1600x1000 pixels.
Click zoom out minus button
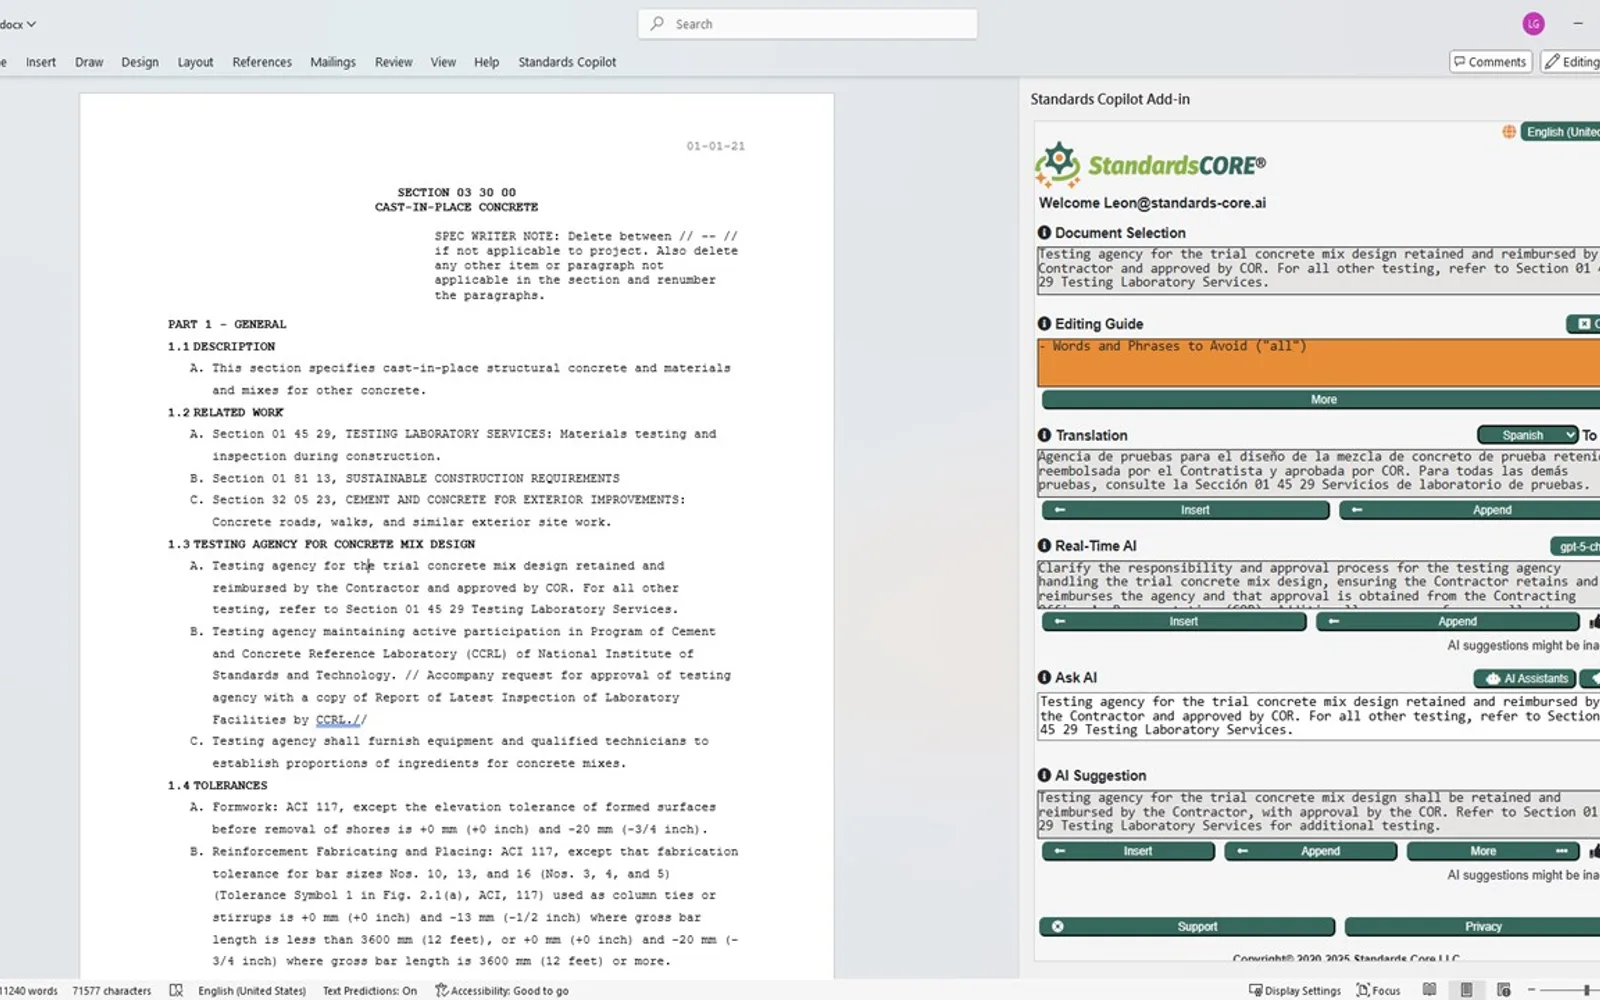1531,990
